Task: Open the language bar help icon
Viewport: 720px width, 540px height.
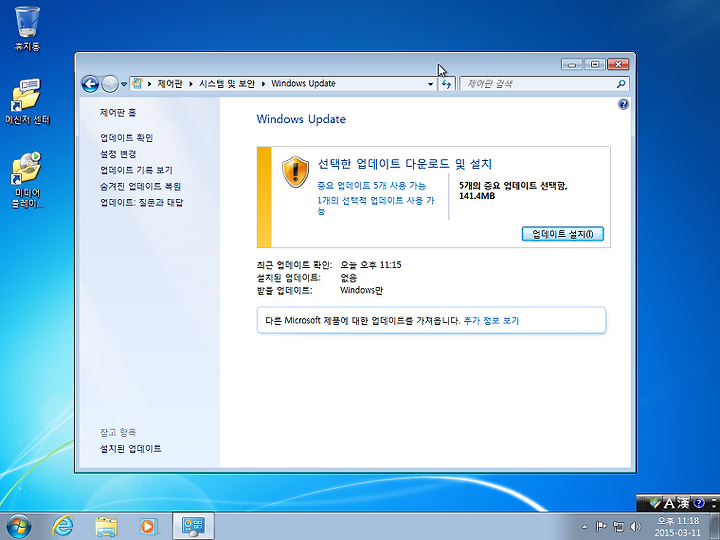Action: (699, 503)
